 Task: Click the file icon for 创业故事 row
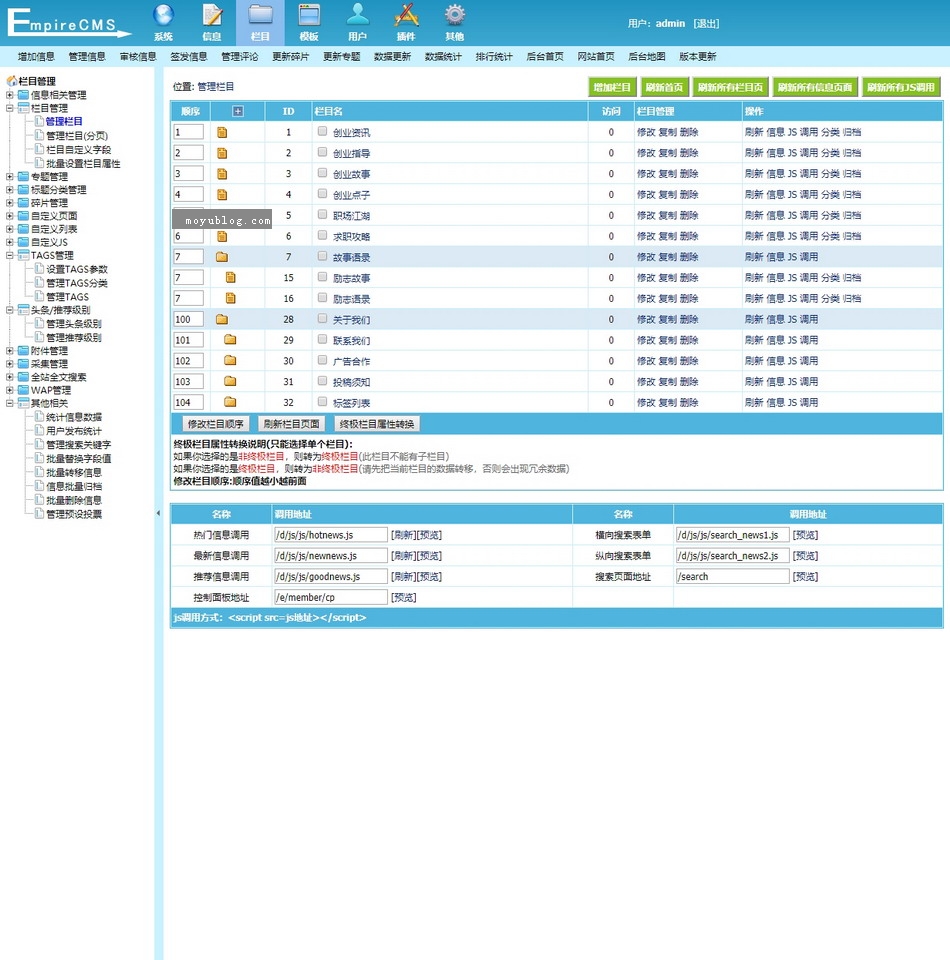pos(222,174)
